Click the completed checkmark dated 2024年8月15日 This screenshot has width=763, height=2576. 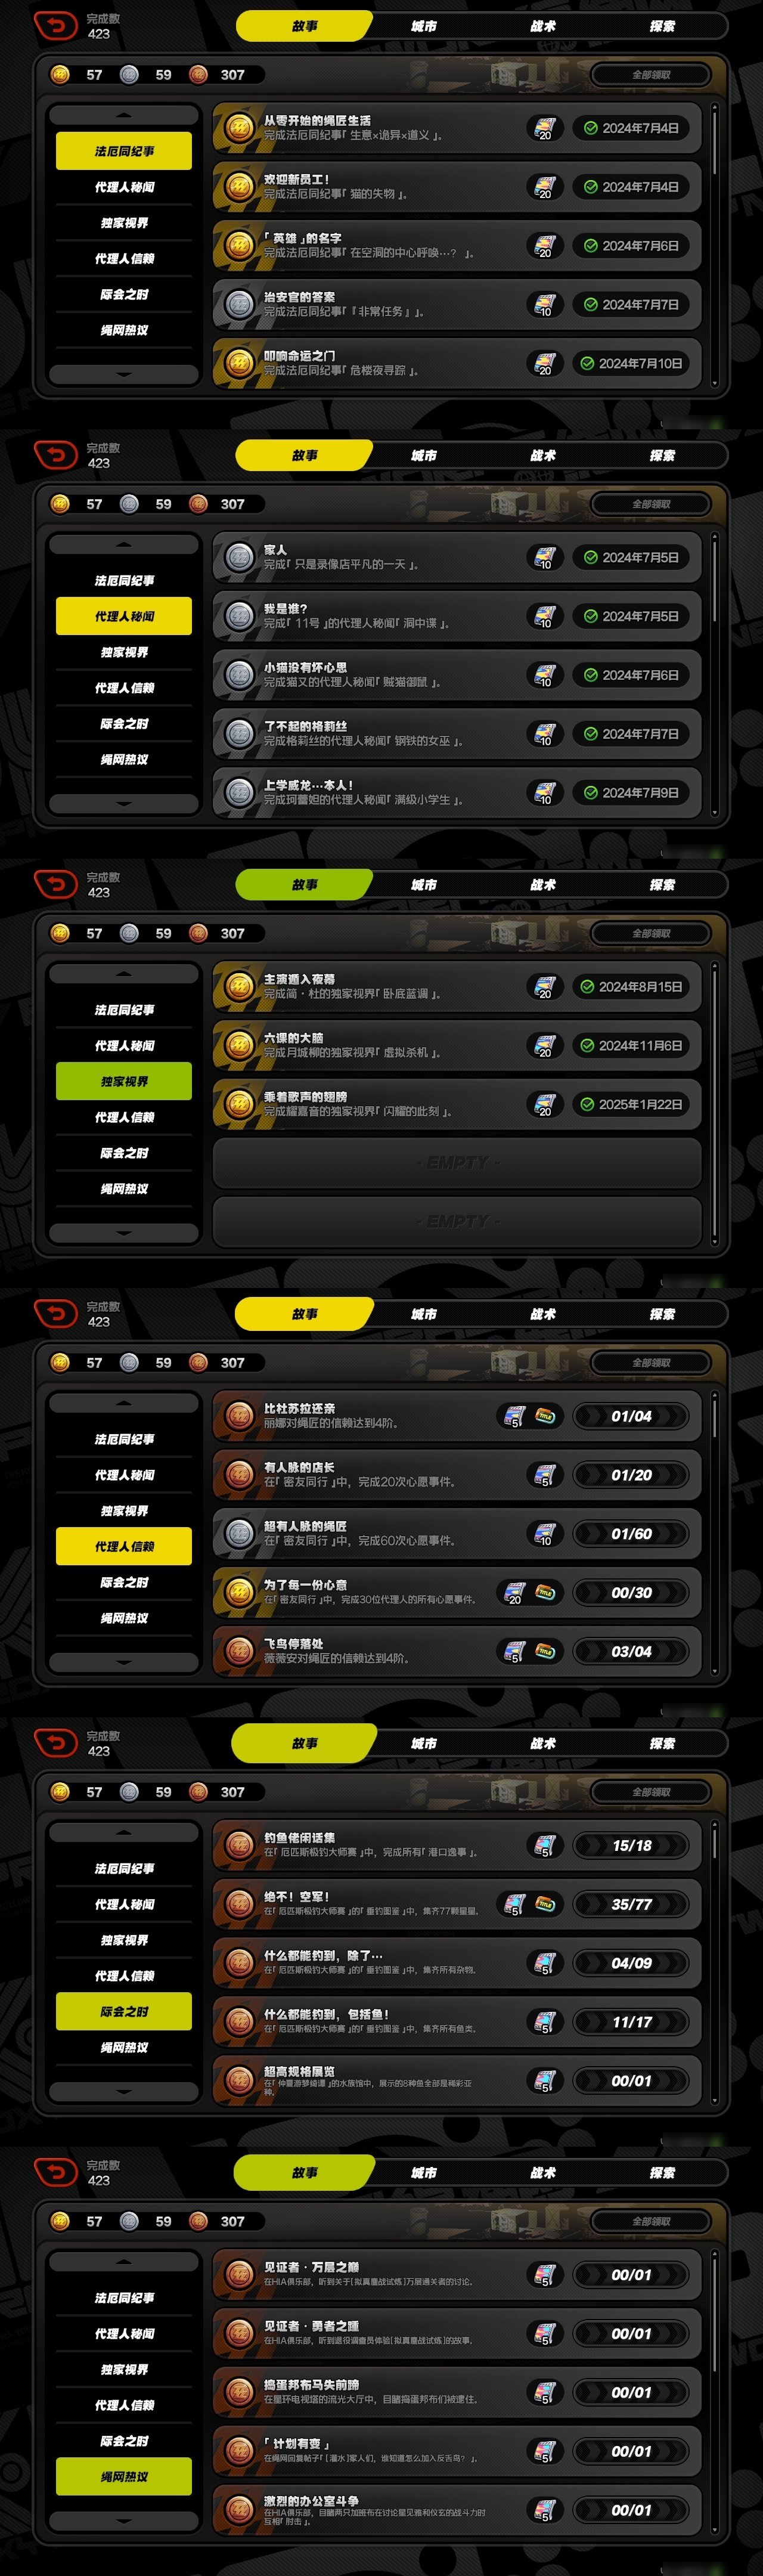(x=587, y=986)
